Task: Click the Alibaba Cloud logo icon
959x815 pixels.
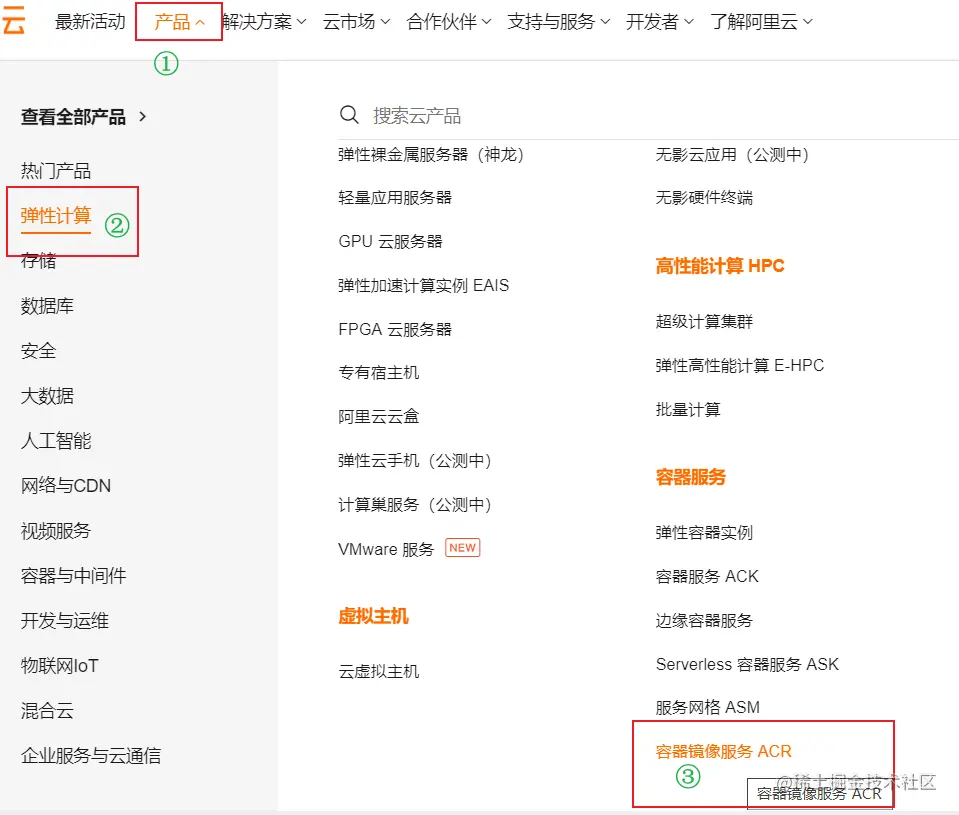Action: click(x=13, y=21)
